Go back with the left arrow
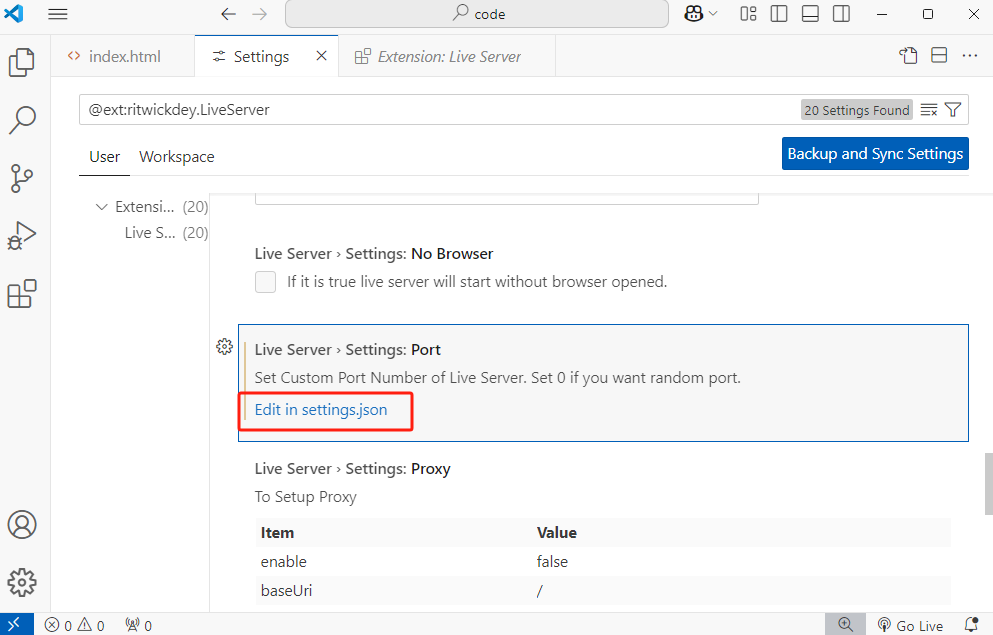Screen dimensions: 993x635 pos(229,14)
